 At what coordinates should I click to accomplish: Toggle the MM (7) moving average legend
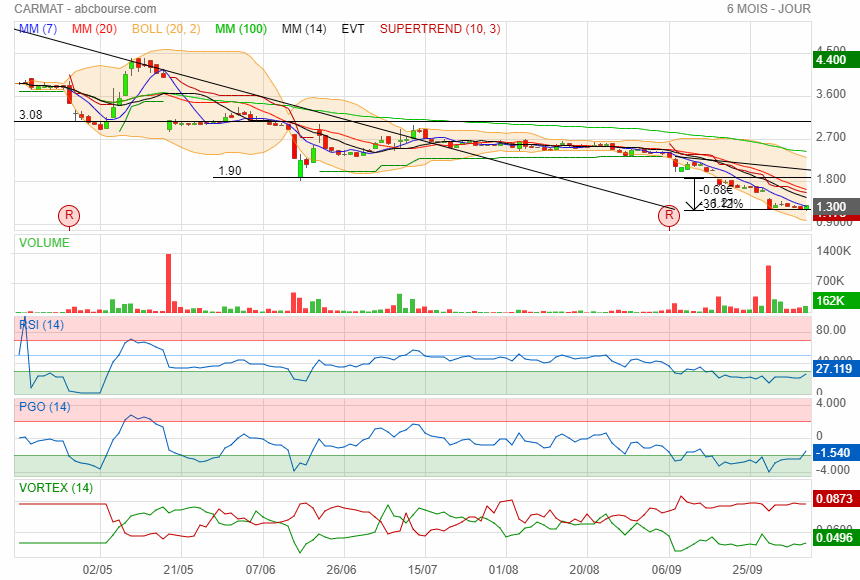pos(40,29)
